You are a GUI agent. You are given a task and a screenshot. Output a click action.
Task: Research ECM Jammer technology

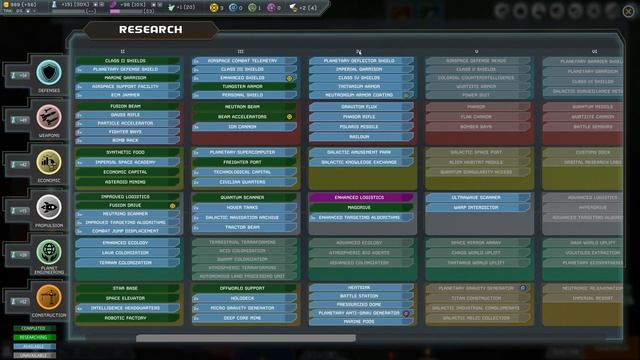coord(128,95)
